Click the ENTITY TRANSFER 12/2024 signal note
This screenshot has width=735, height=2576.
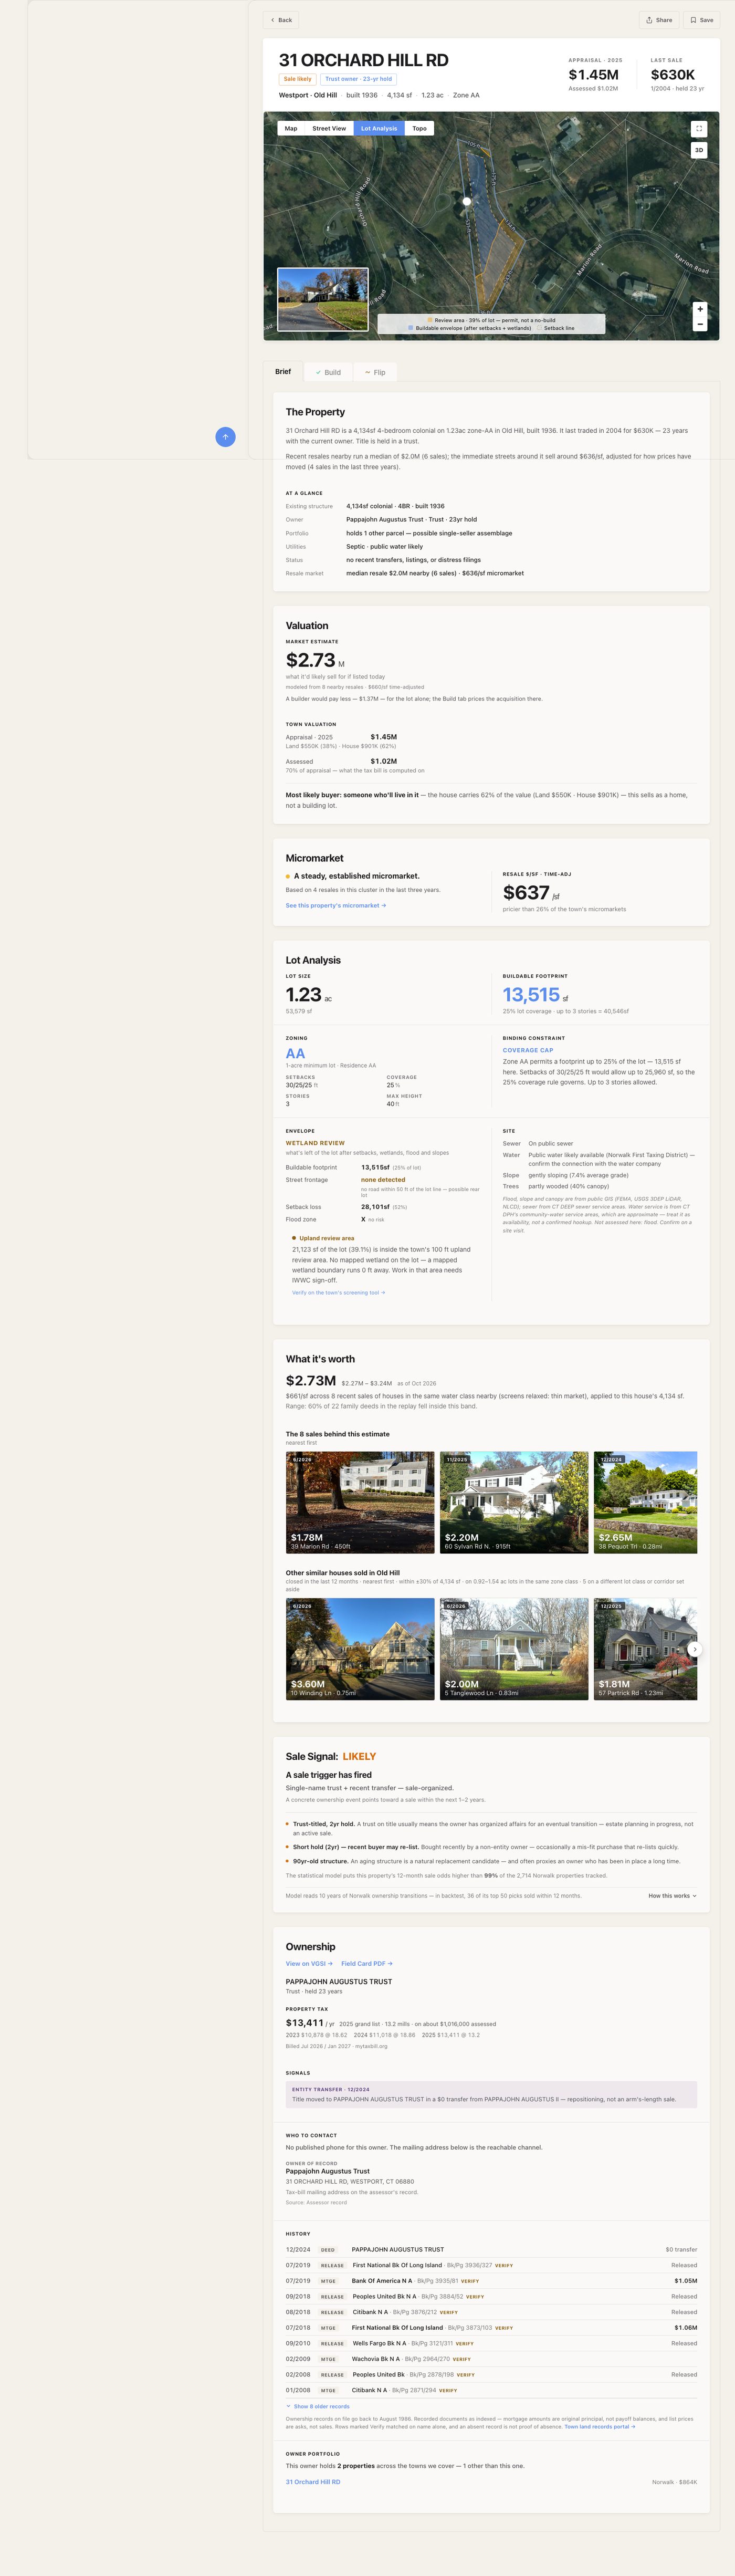[x=491, y=2095]
